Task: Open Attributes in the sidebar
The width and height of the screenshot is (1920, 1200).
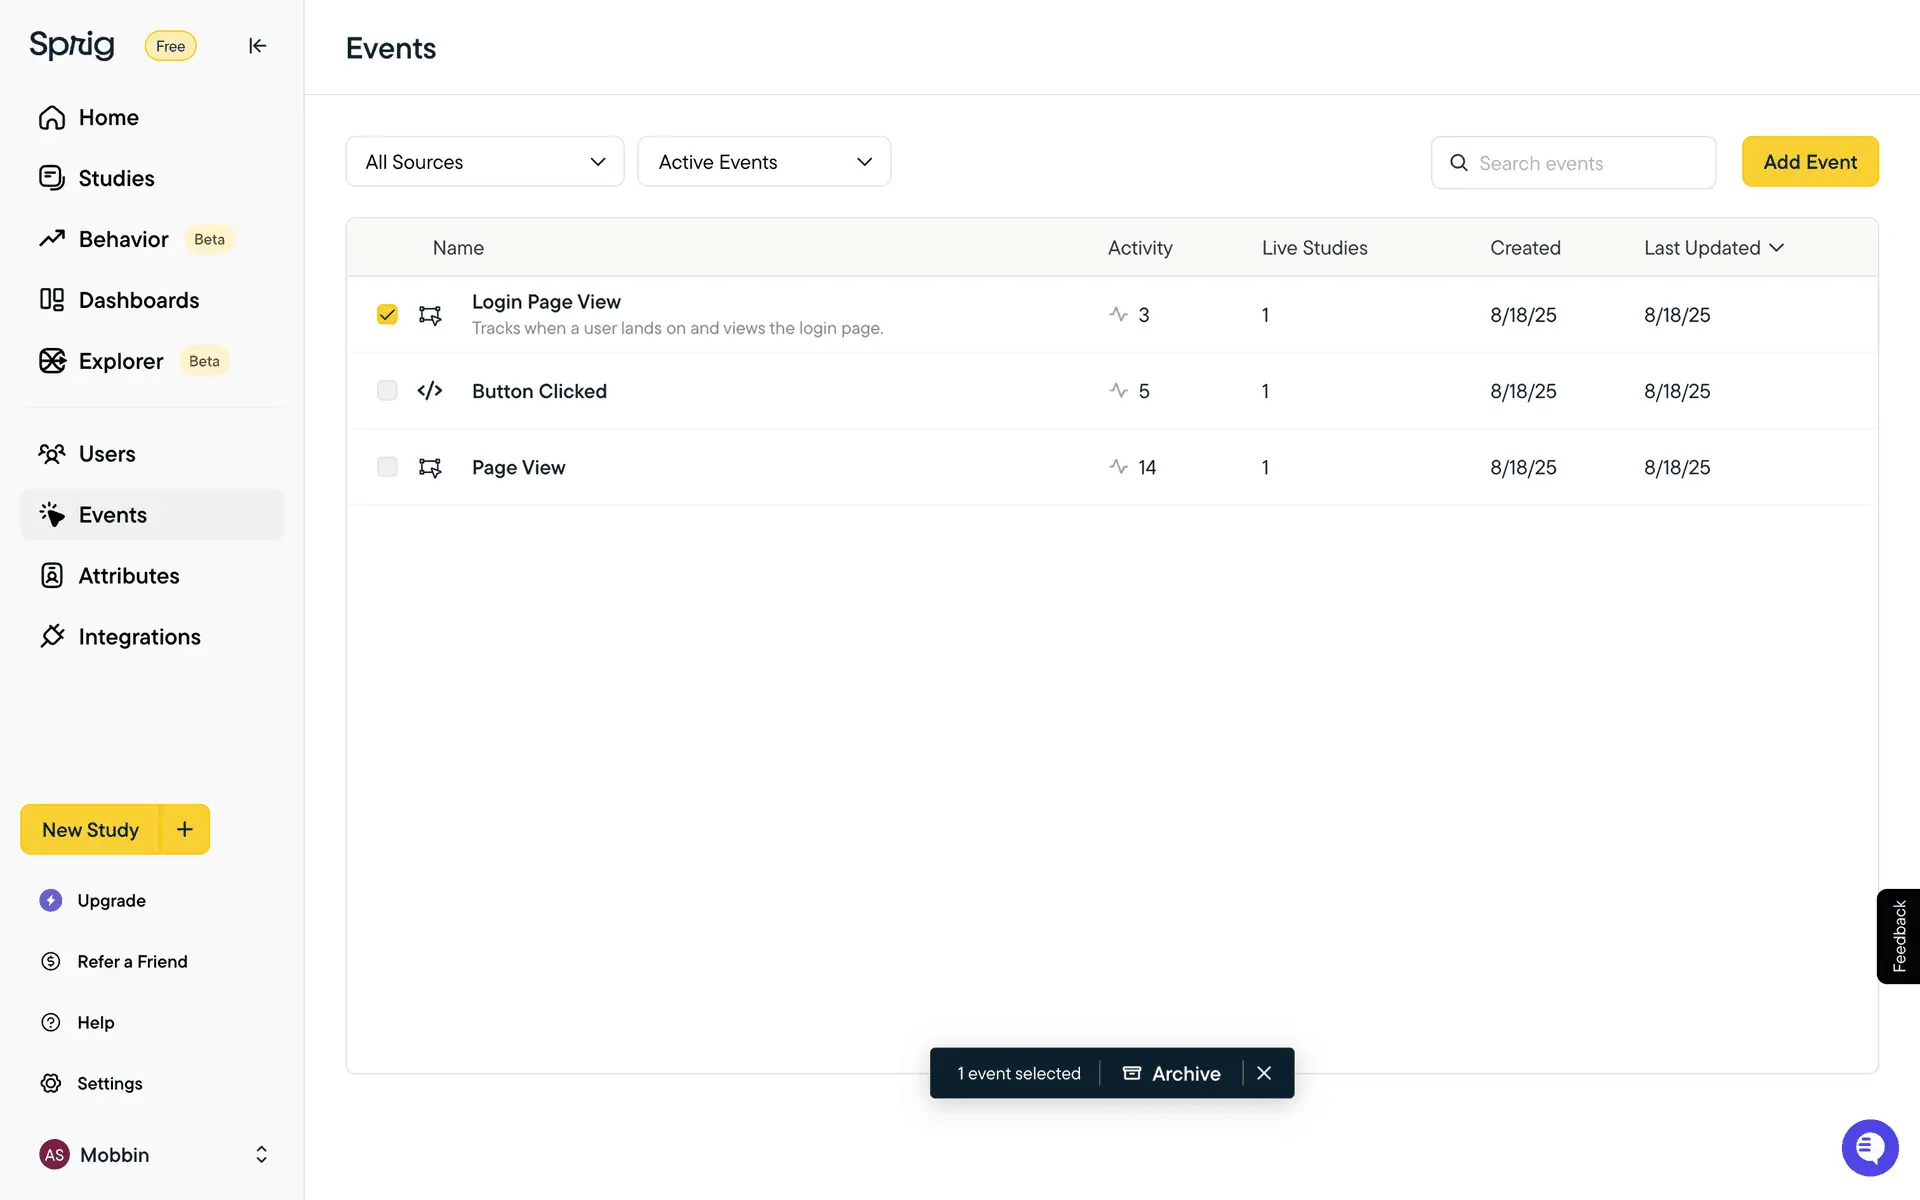Action: (129, 576)
